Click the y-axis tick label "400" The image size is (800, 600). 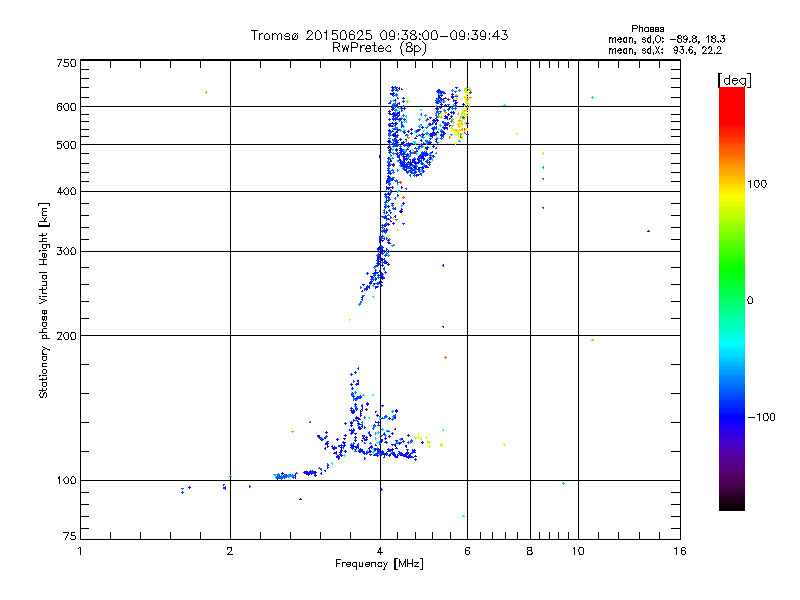coord(66,192)
